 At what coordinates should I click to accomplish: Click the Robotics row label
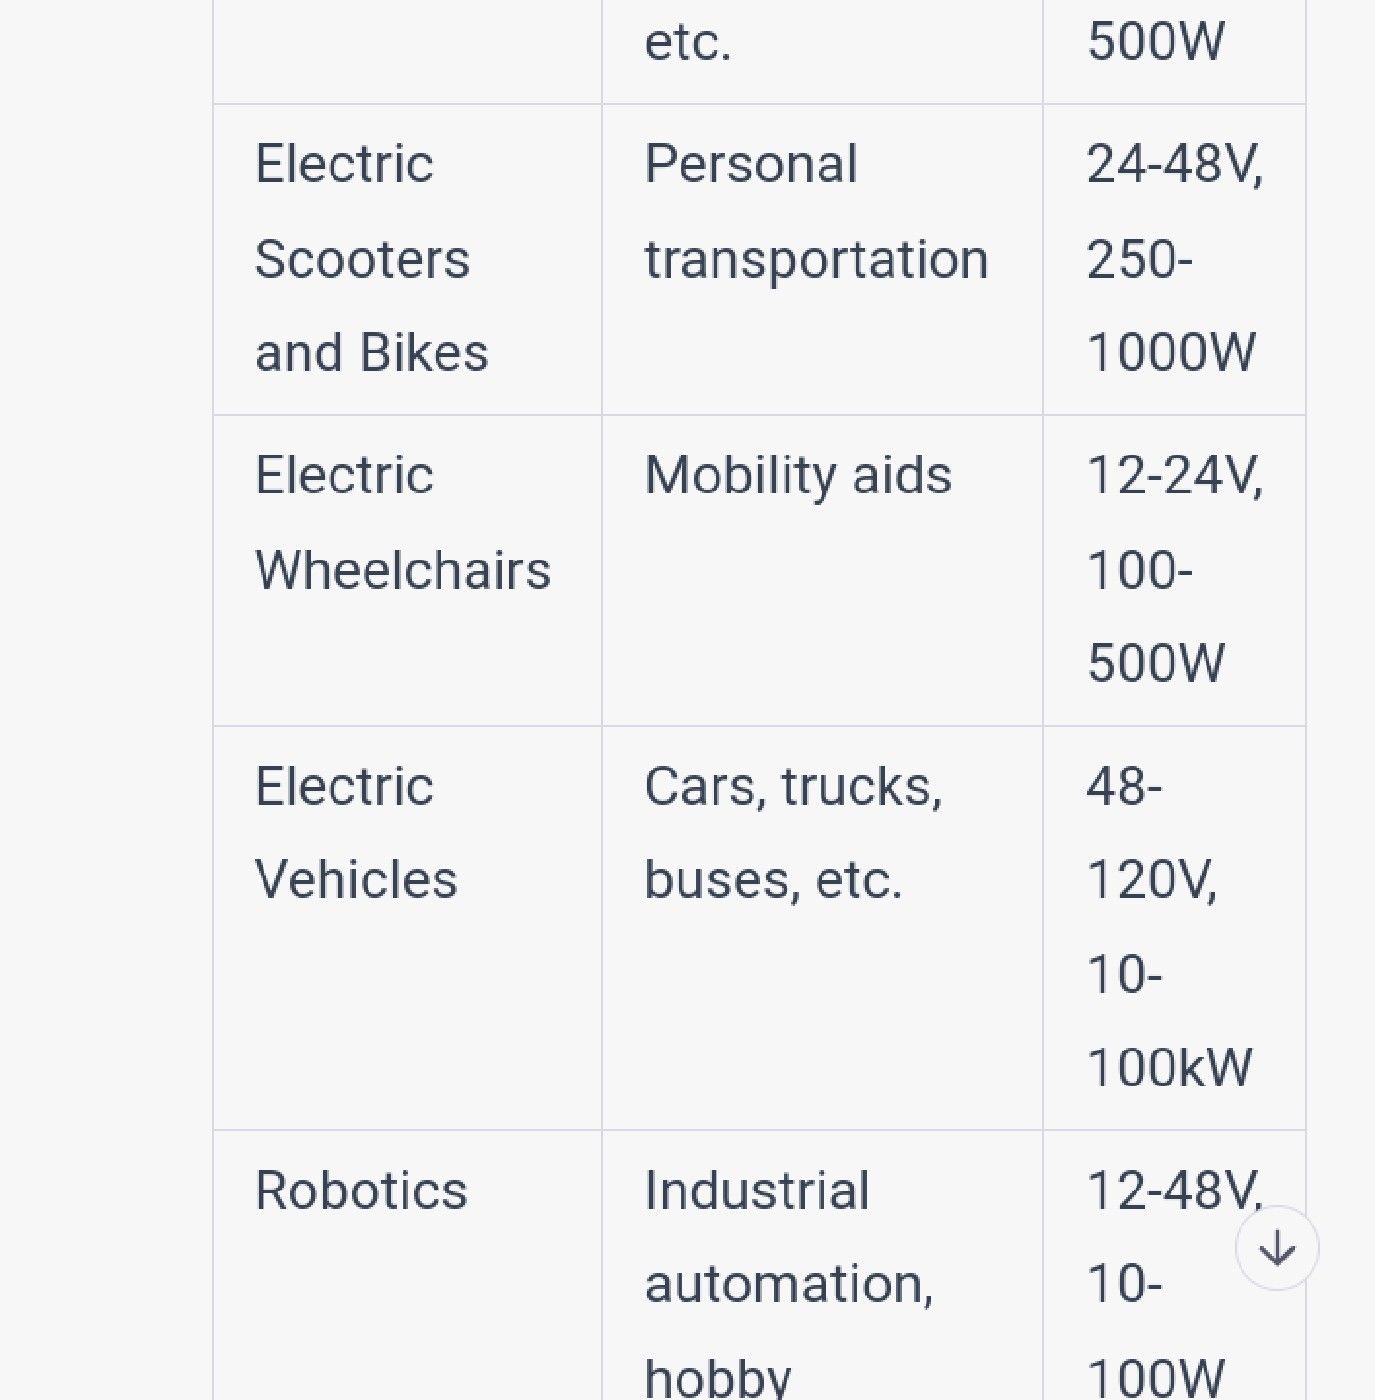(x=408, y=1265)
